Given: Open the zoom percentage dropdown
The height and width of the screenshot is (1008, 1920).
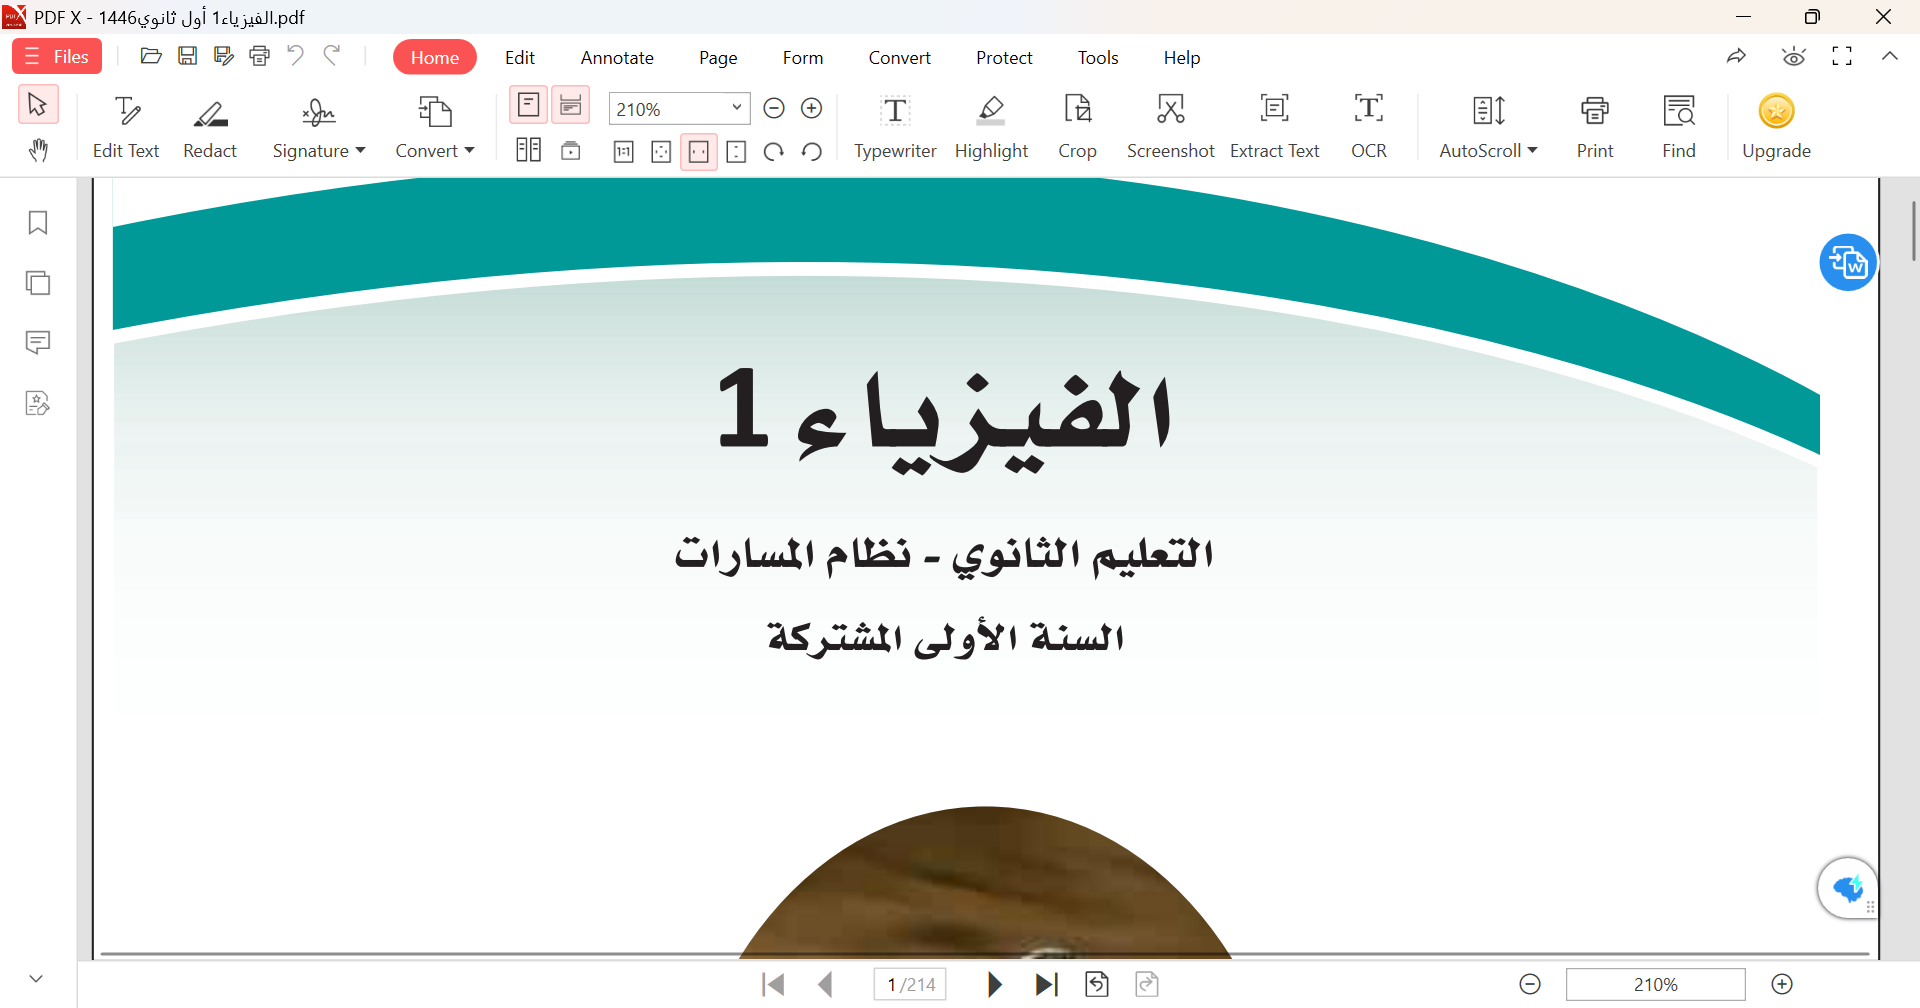Looking at the screenshot, I should (737, 108).
